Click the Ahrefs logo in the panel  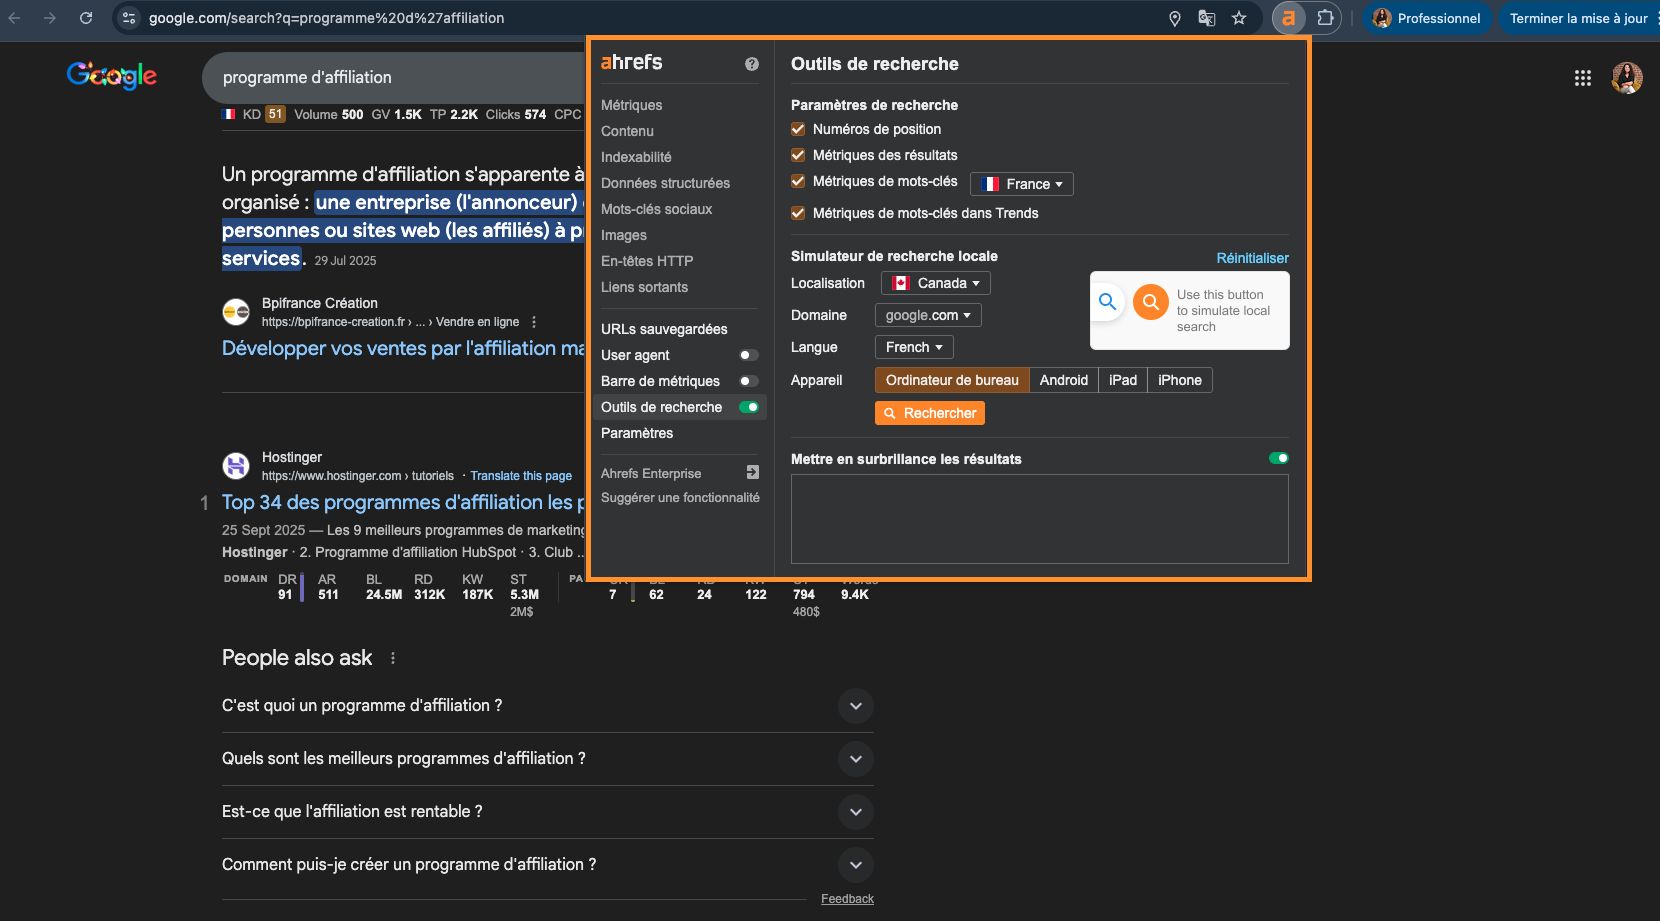631,62
